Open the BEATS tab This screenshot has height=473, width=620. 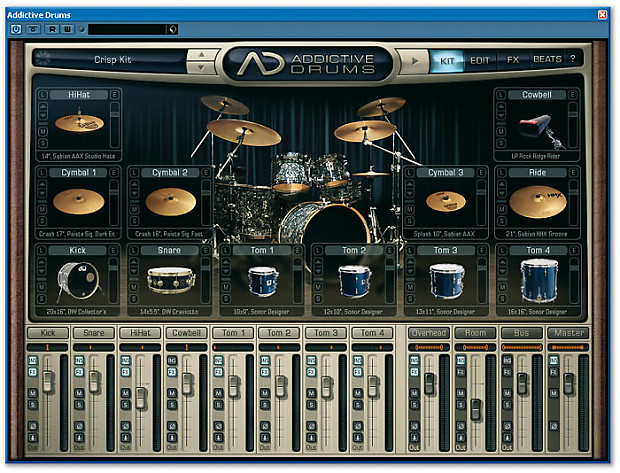(x=547, y=59)
